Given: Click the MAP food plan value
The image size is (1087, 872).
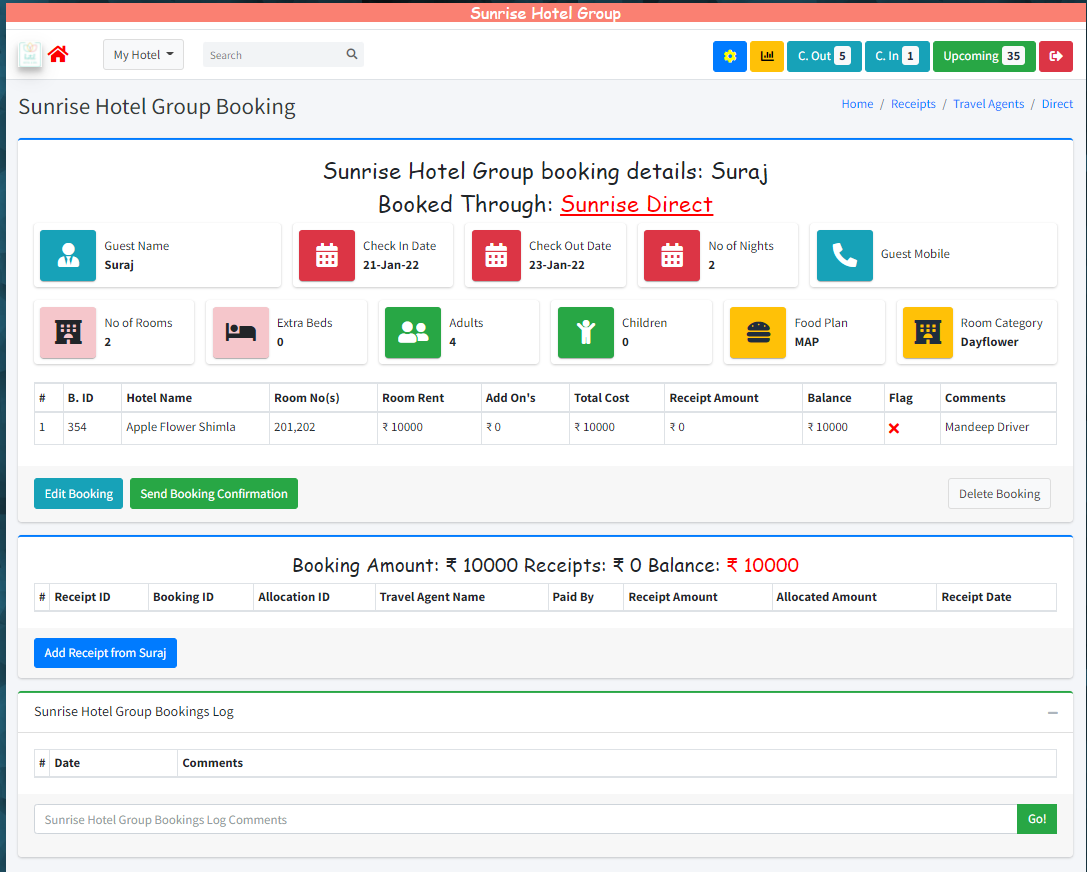Looking at the screenshot, I should pos(807,342).
